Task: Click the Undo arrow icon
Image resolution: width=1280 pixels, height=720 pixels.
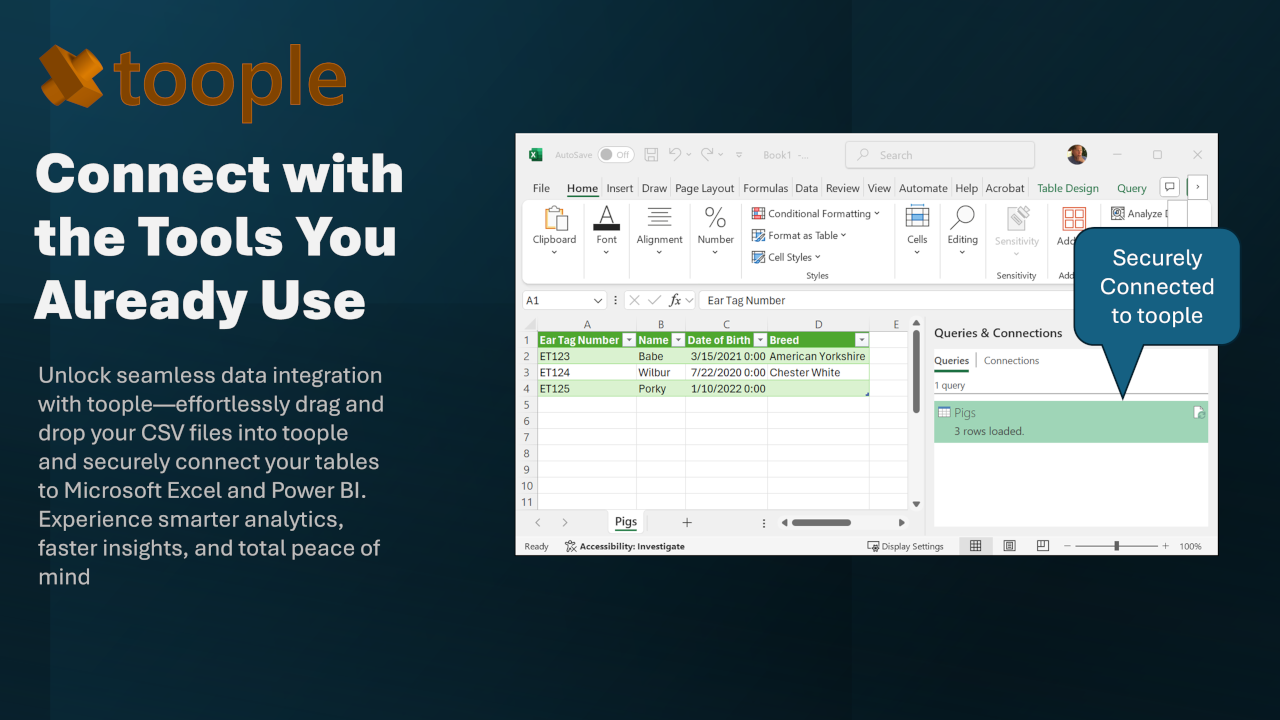Action: coord(675,155)
